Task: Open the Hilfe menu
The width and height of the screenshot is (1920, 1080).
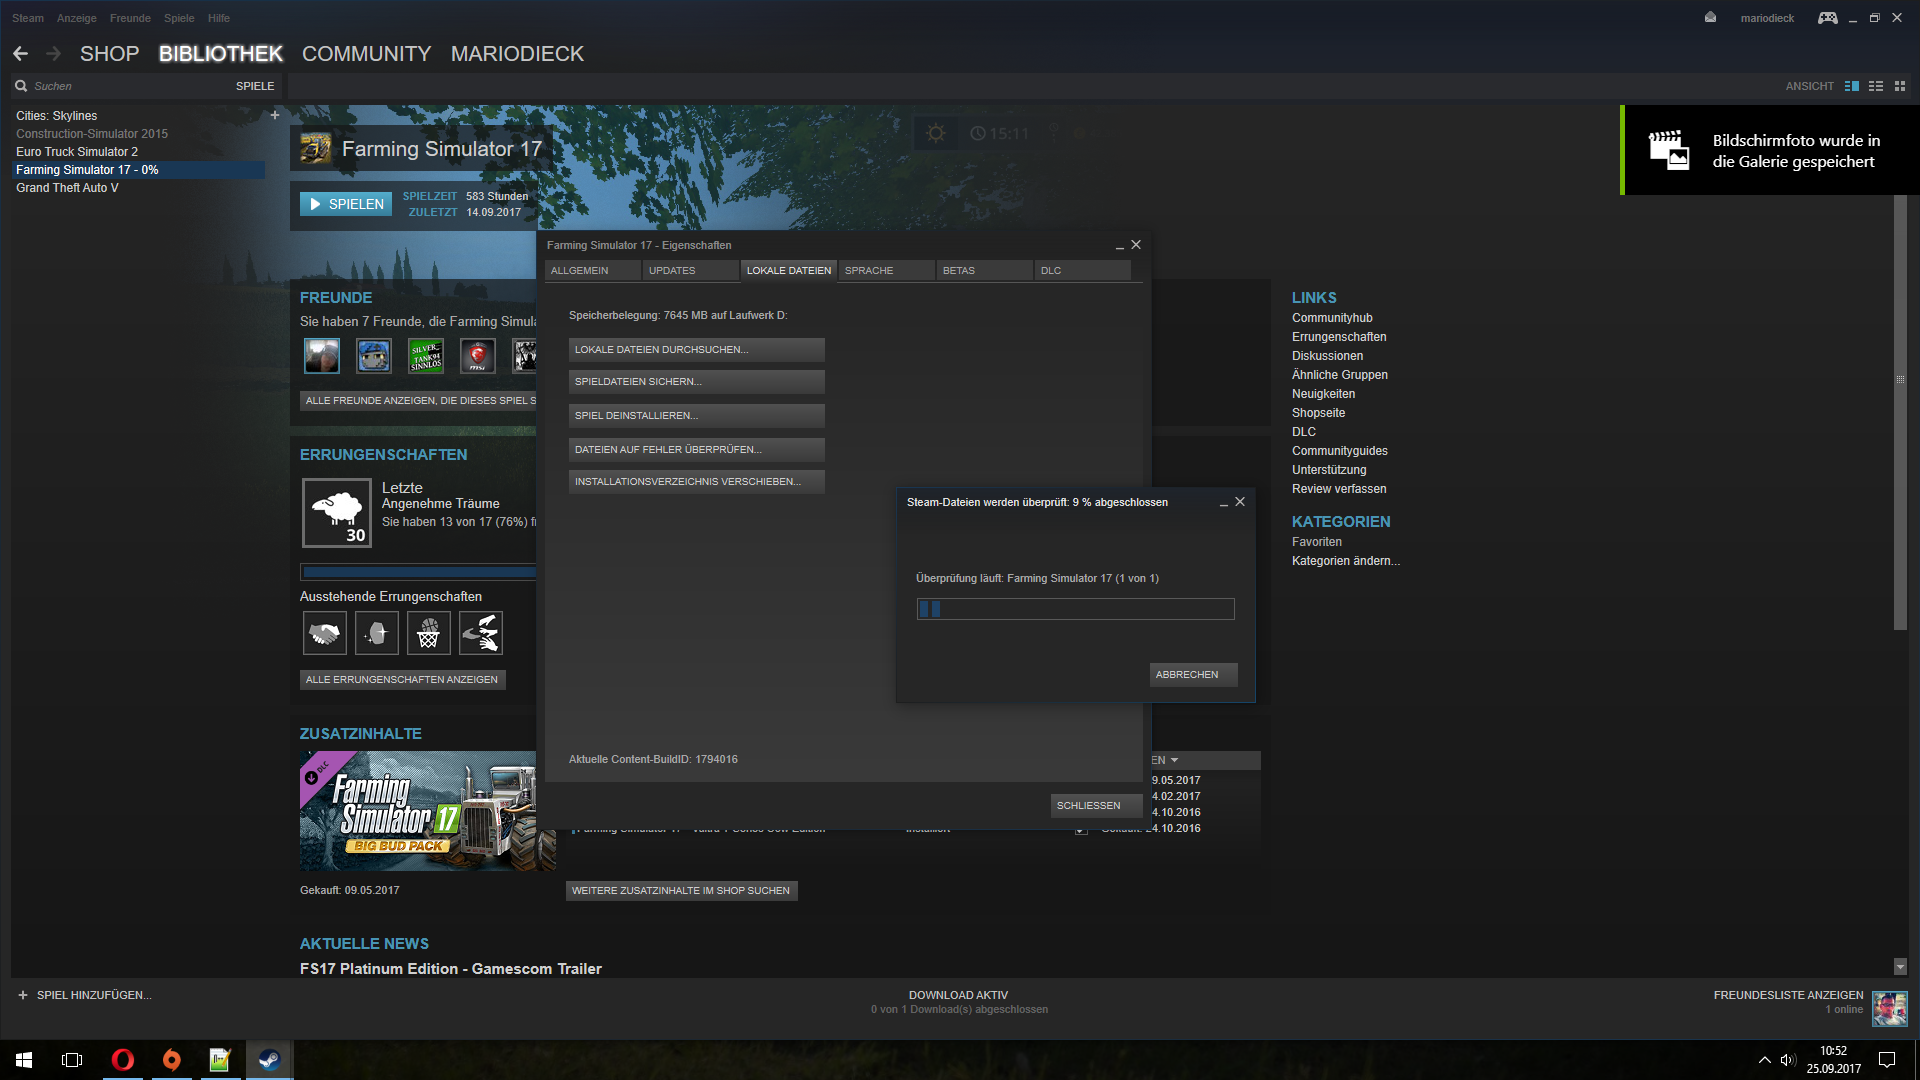Action: tap(219, 18)
